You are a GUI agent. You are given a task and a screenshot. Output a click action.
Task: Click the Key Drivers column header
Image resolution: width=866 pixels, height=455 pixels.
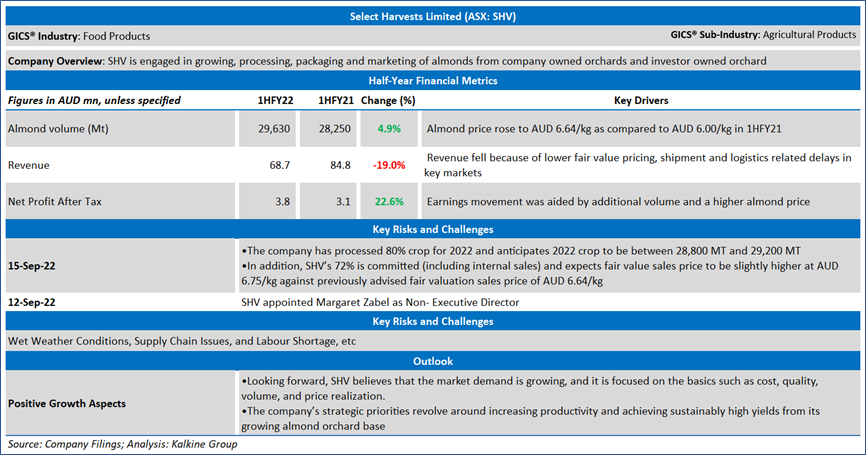pyautogui.click(x=641, y=100)
